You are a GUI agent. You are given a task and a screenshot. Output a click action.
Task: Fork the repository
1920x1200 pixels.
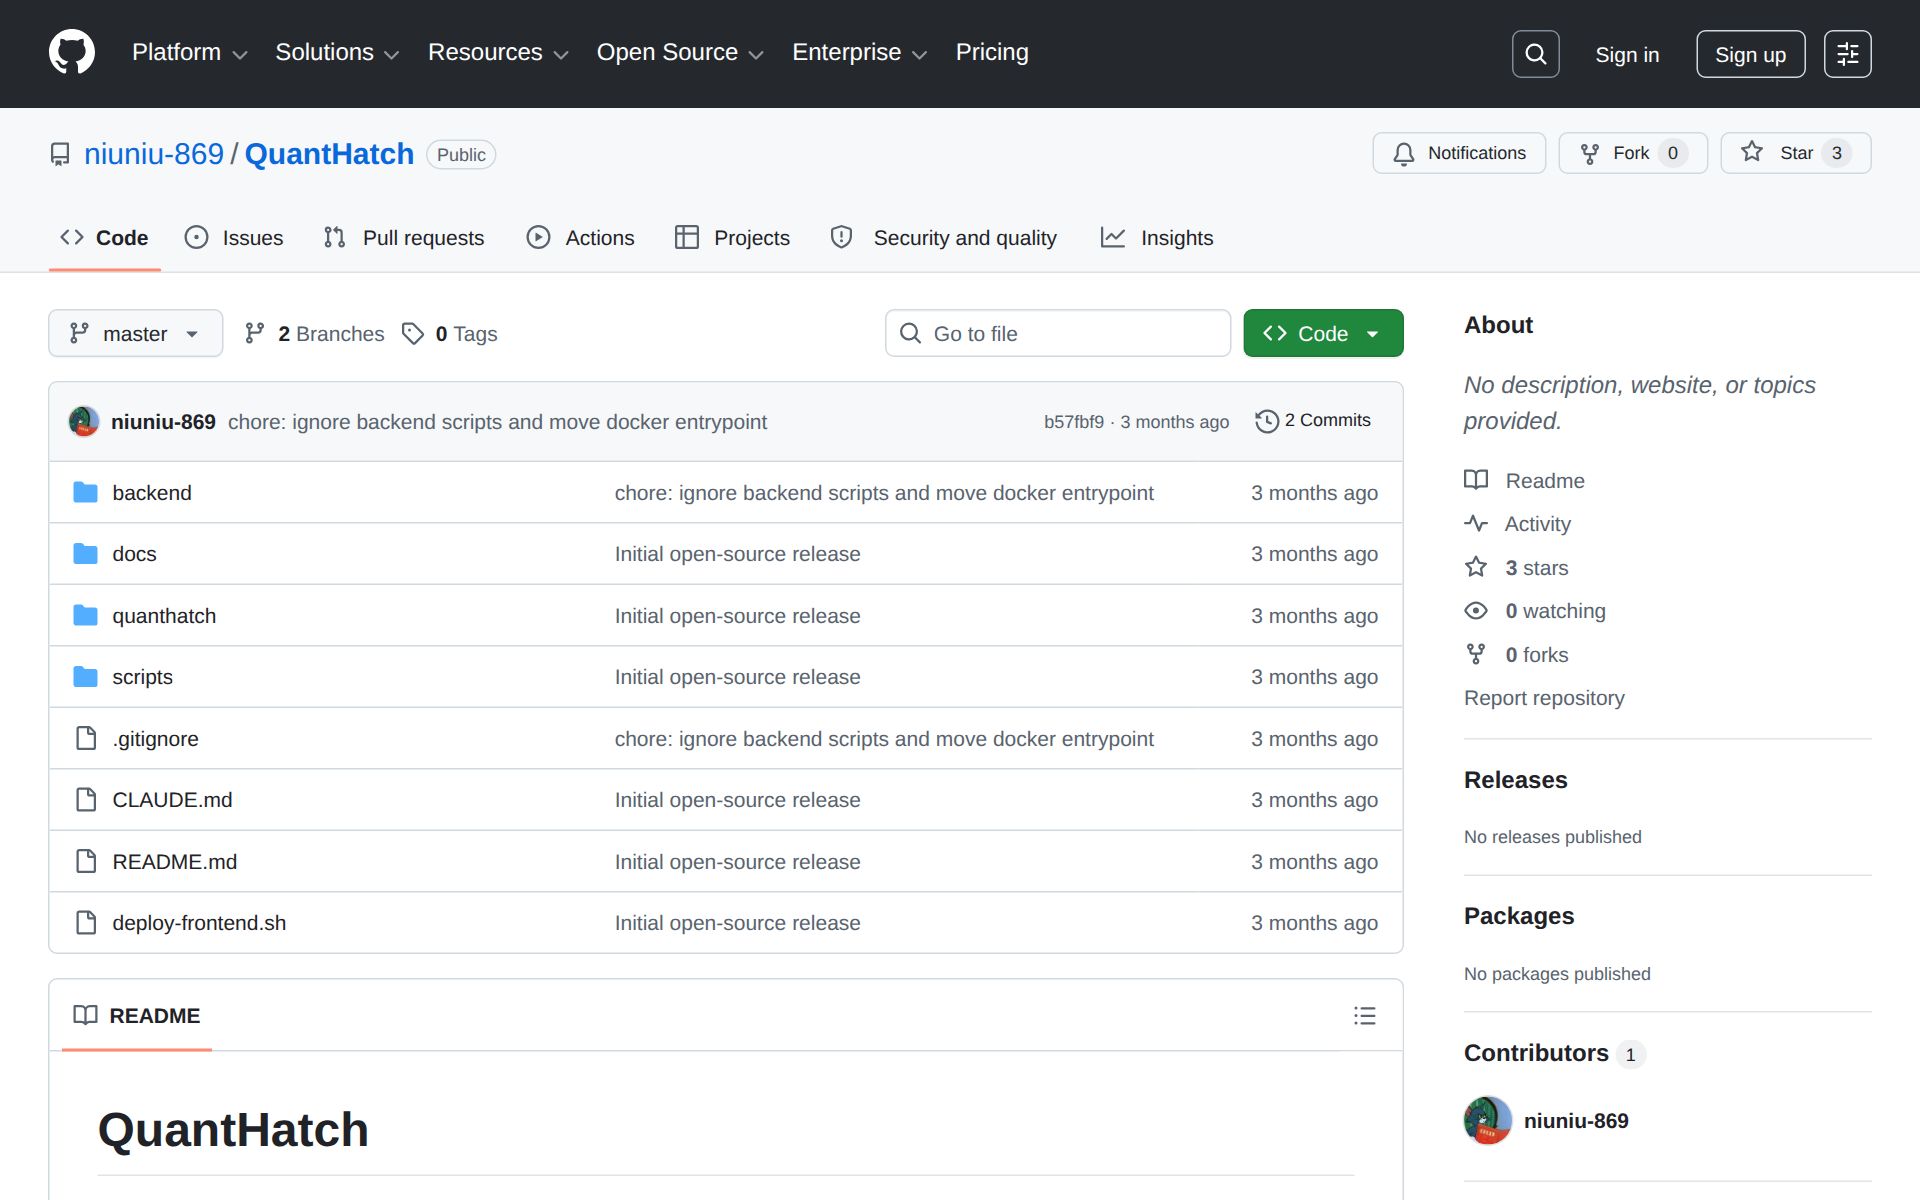point(1633,153)
